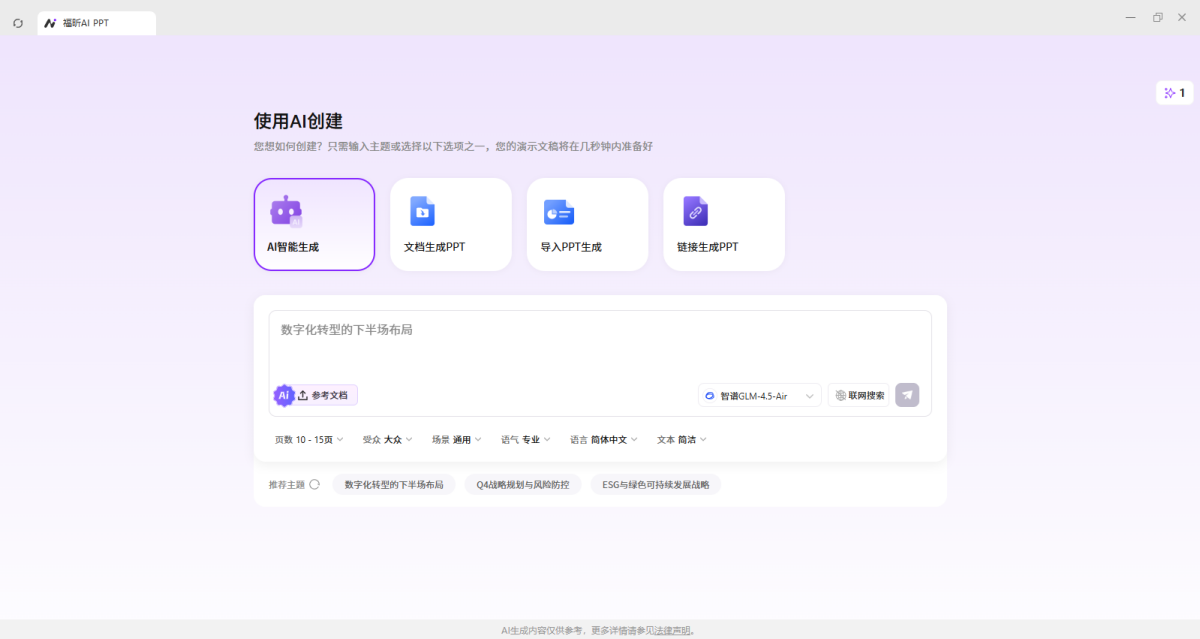Click into the topic input field
Screen dimensions: 1200x639
click(x=600, y=345)
